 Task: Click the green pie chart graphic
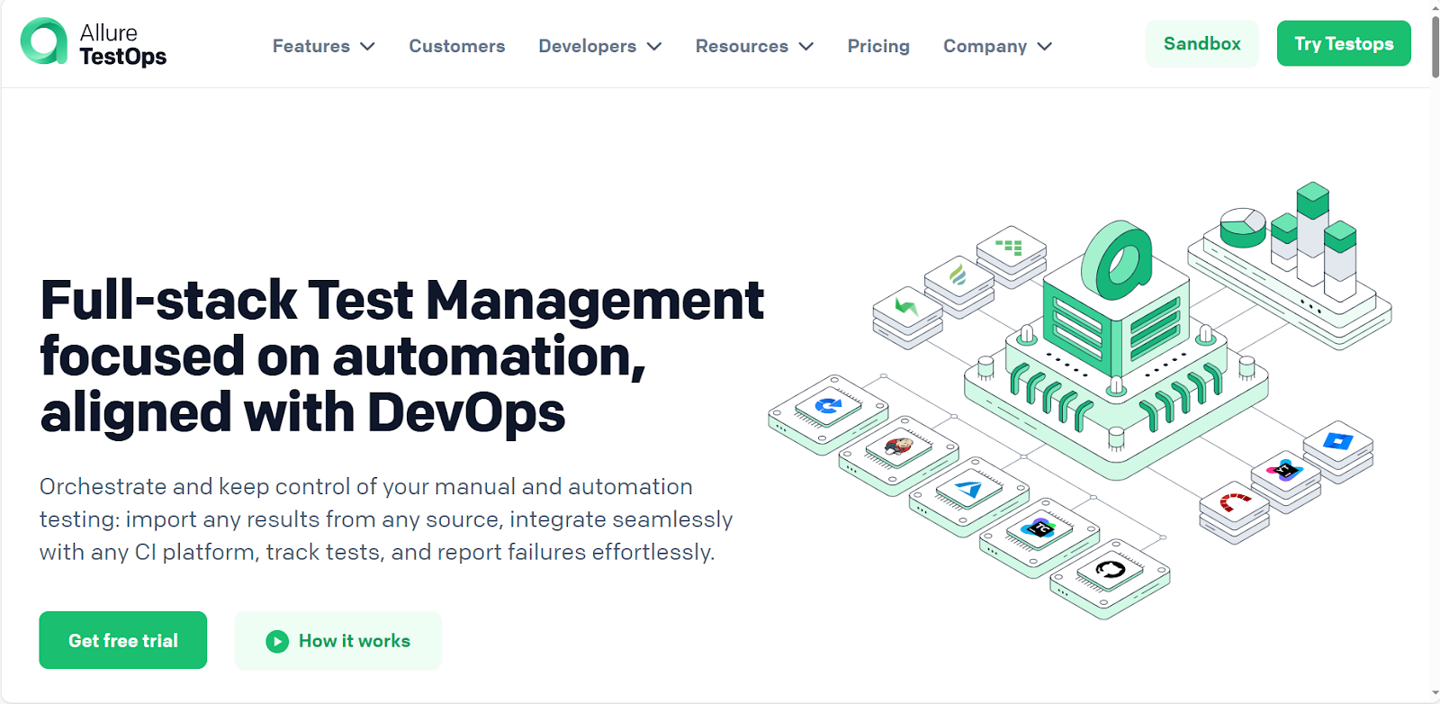(1243, 227)
